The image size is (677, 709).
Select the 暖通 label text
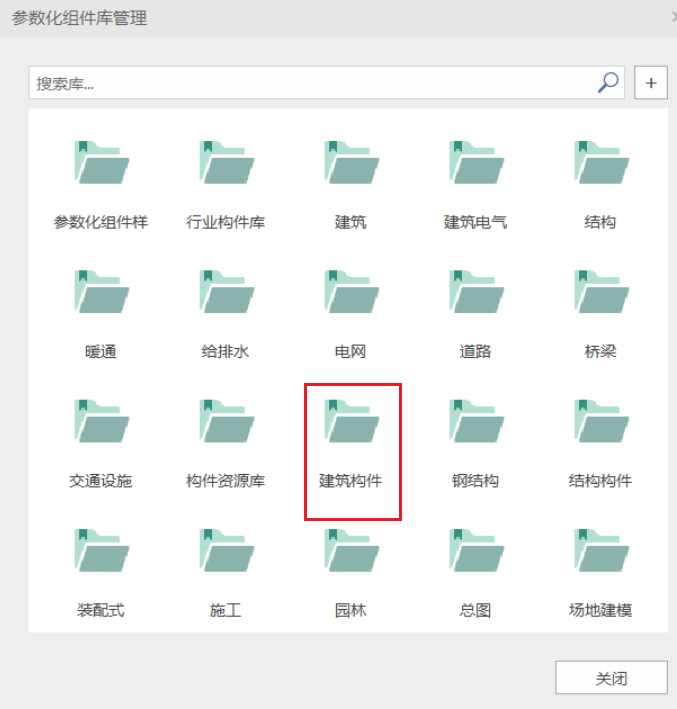pos(101,351)
